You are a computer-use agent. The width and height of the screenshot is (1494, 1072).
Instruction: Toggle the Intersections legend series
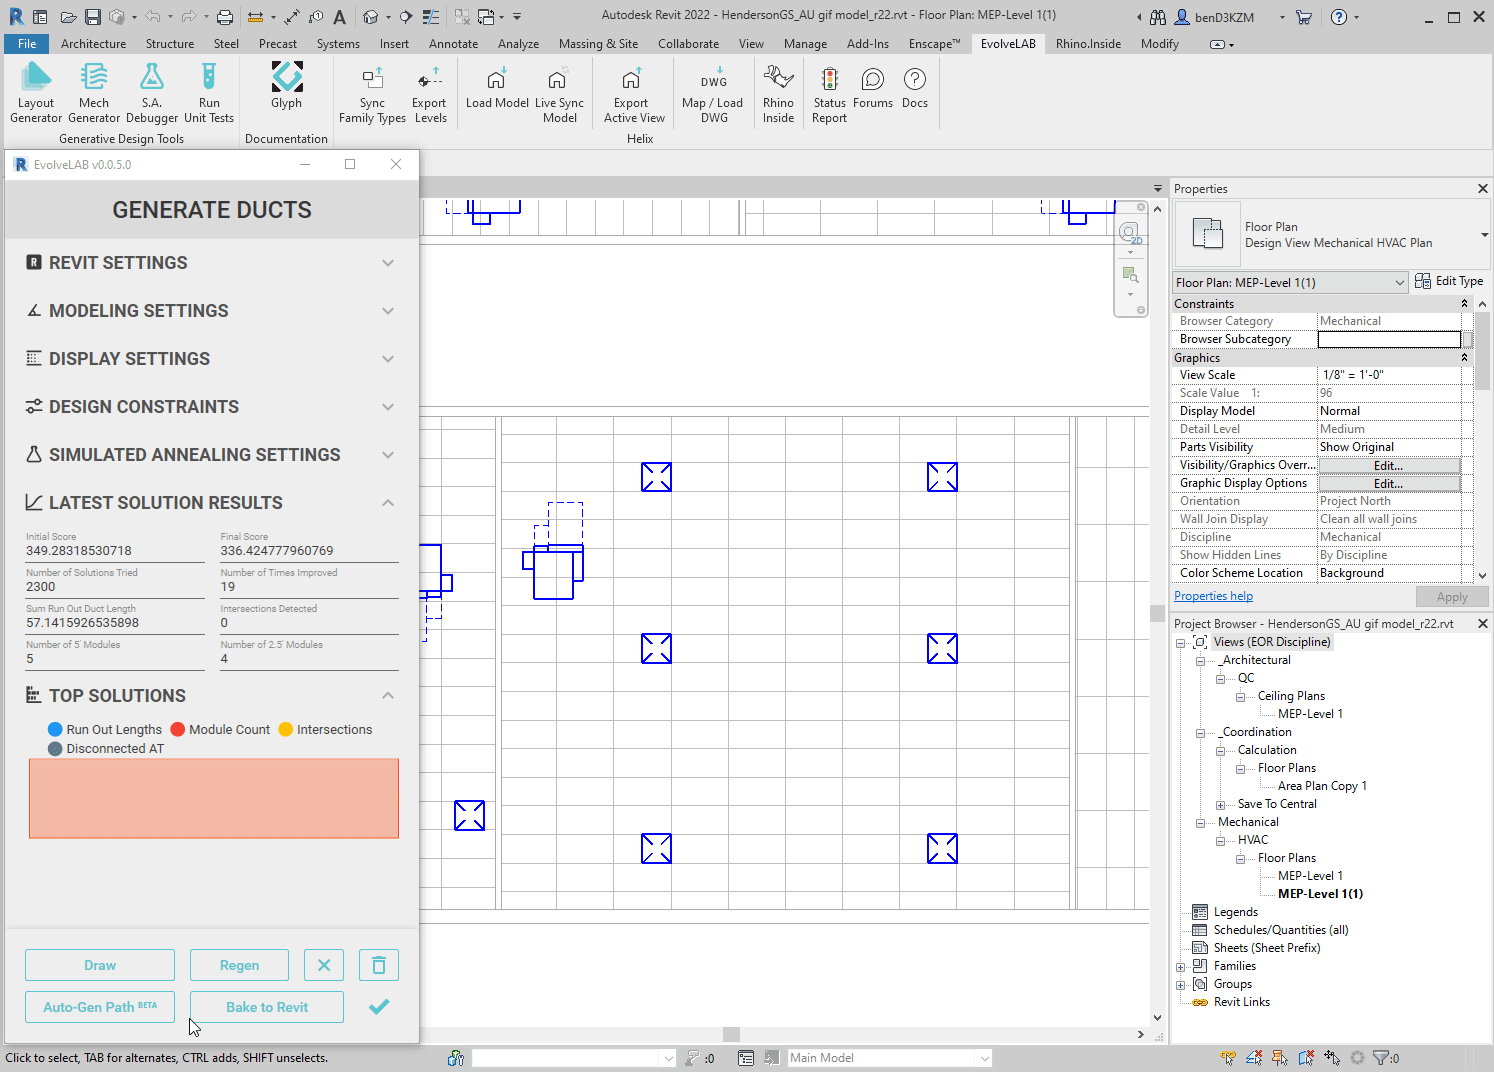325,729
